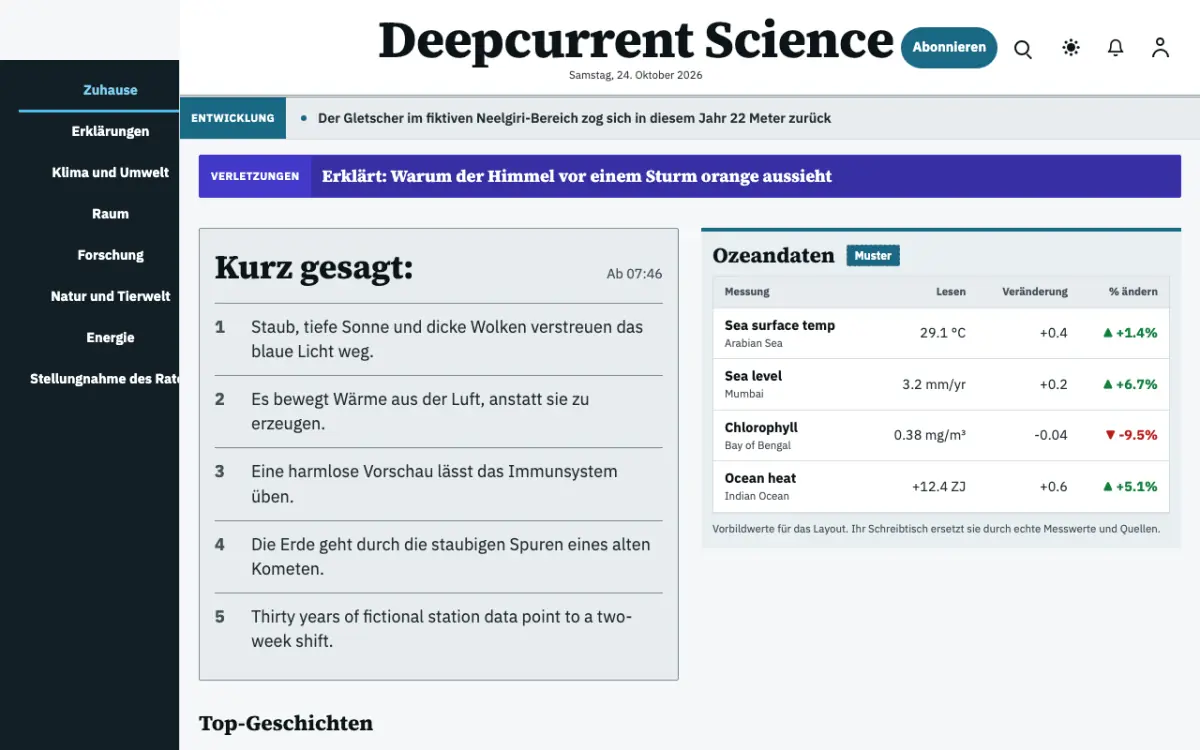Open Erklärungen in the sidebar
Screen dimensions: 1200x750
click(110, 131)
